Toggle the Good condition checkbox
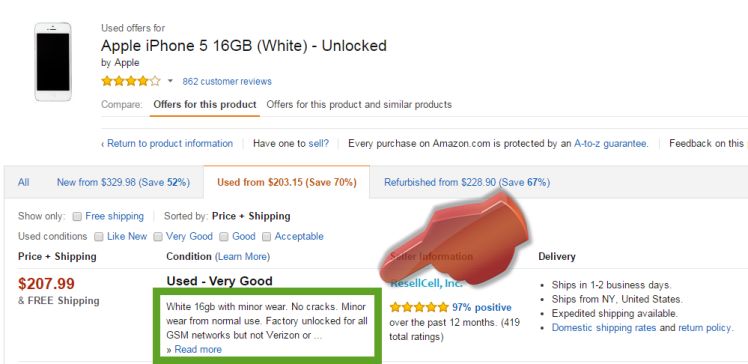Viewport: 748px width, 364px height. coord(223,237)
